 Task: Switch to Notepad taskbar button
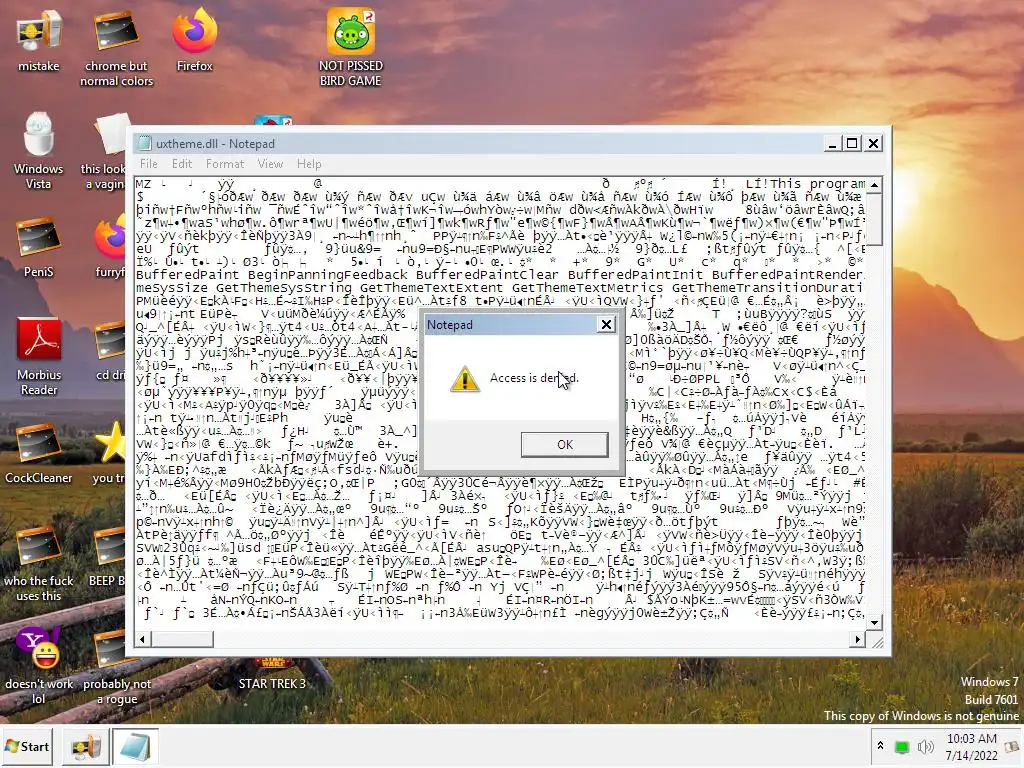point(135,746)
